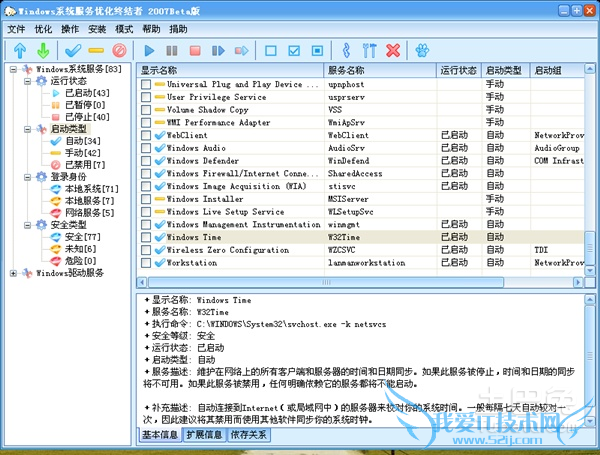Start the service with the play icon
Image resolution: width=600 pixels, height=455 pixels.
coord(149,51)
